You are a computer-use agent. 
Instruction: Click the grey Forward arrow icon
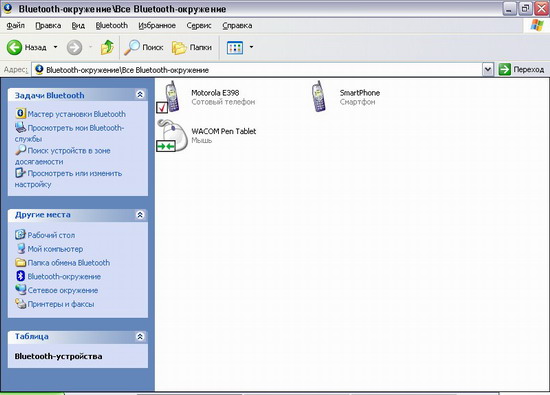click(x=74, y=47)
